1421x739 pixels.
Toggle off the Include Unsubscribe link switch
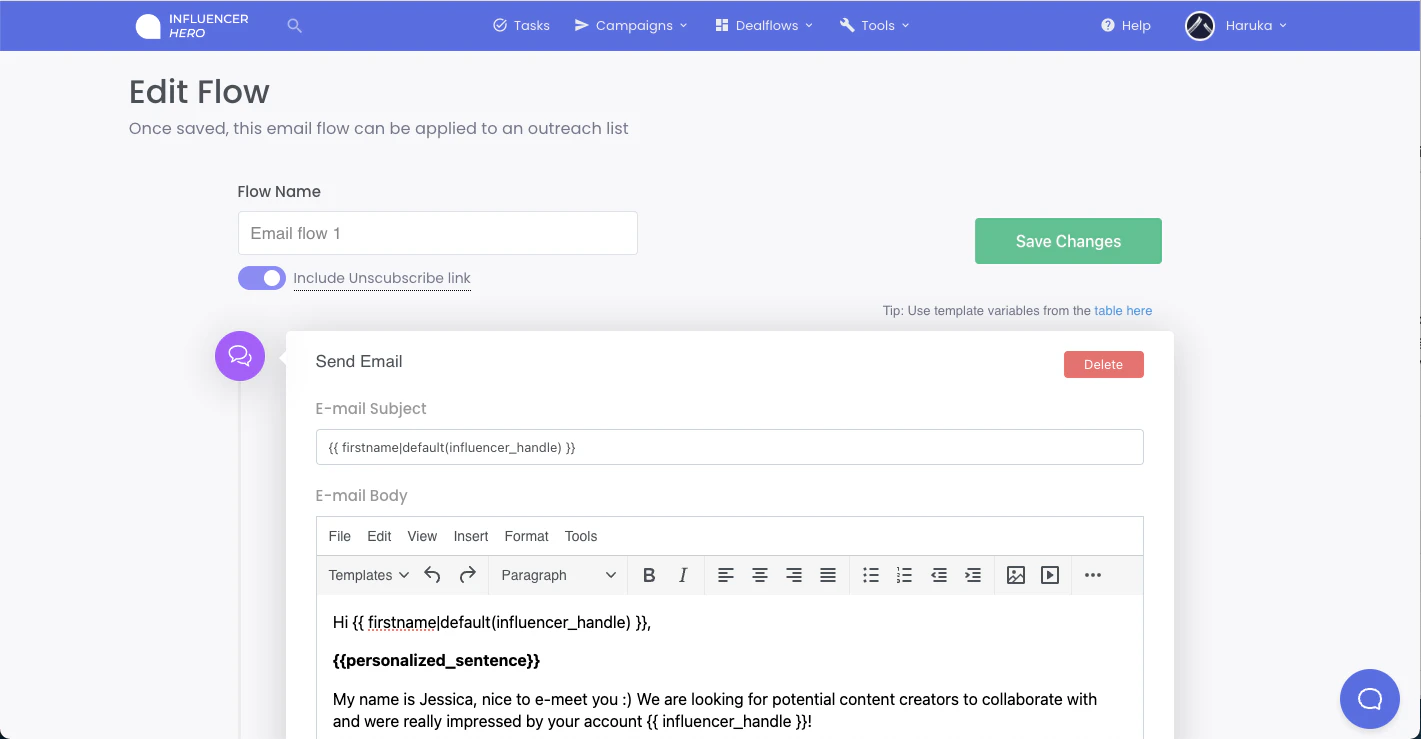point(261,277)
